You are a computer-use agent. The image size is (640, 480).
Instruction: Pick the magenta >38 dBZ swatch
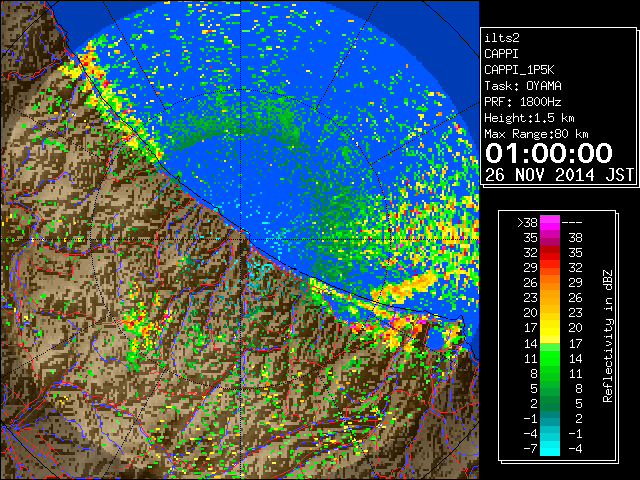[x=550, y=223]
